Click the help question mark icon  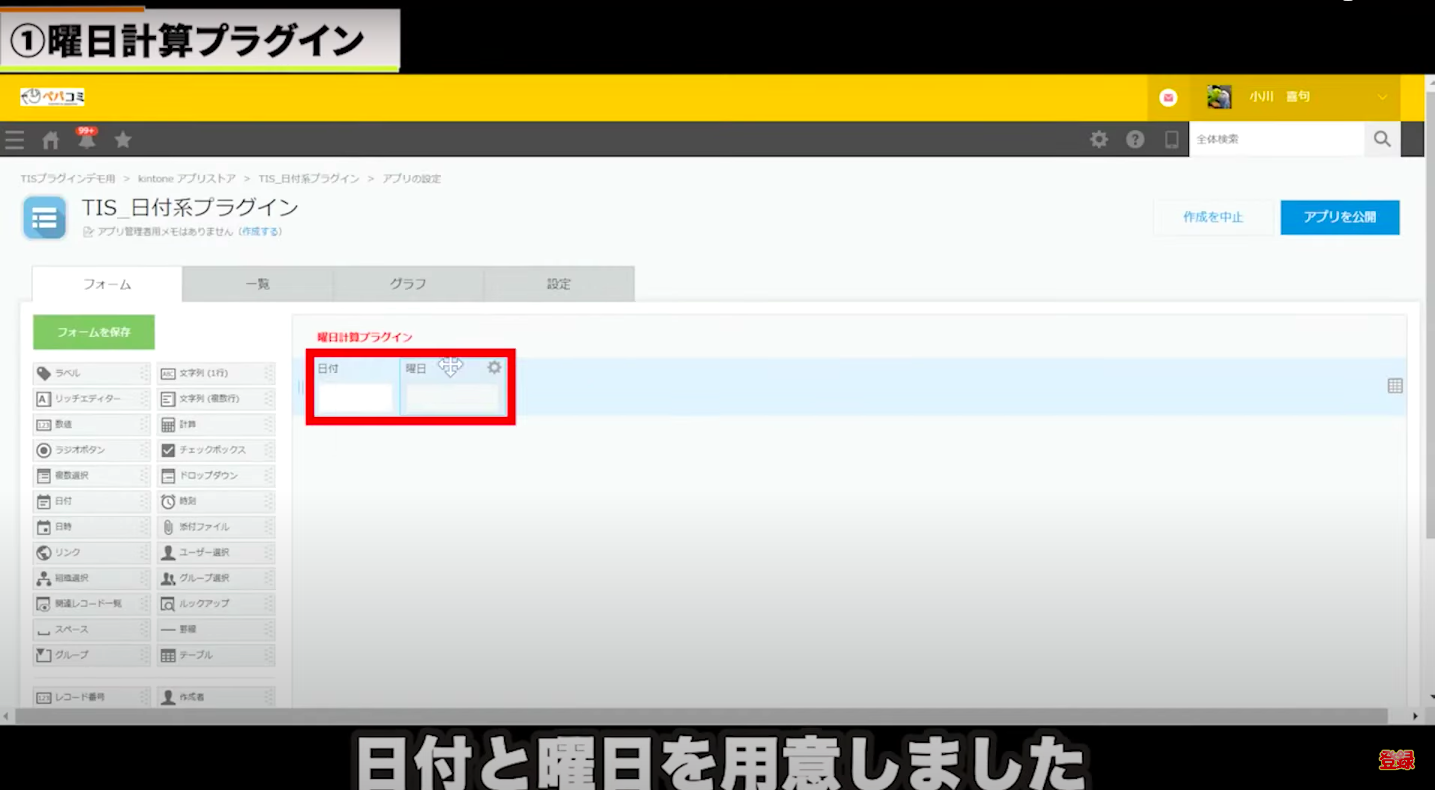pos(1135,140)
